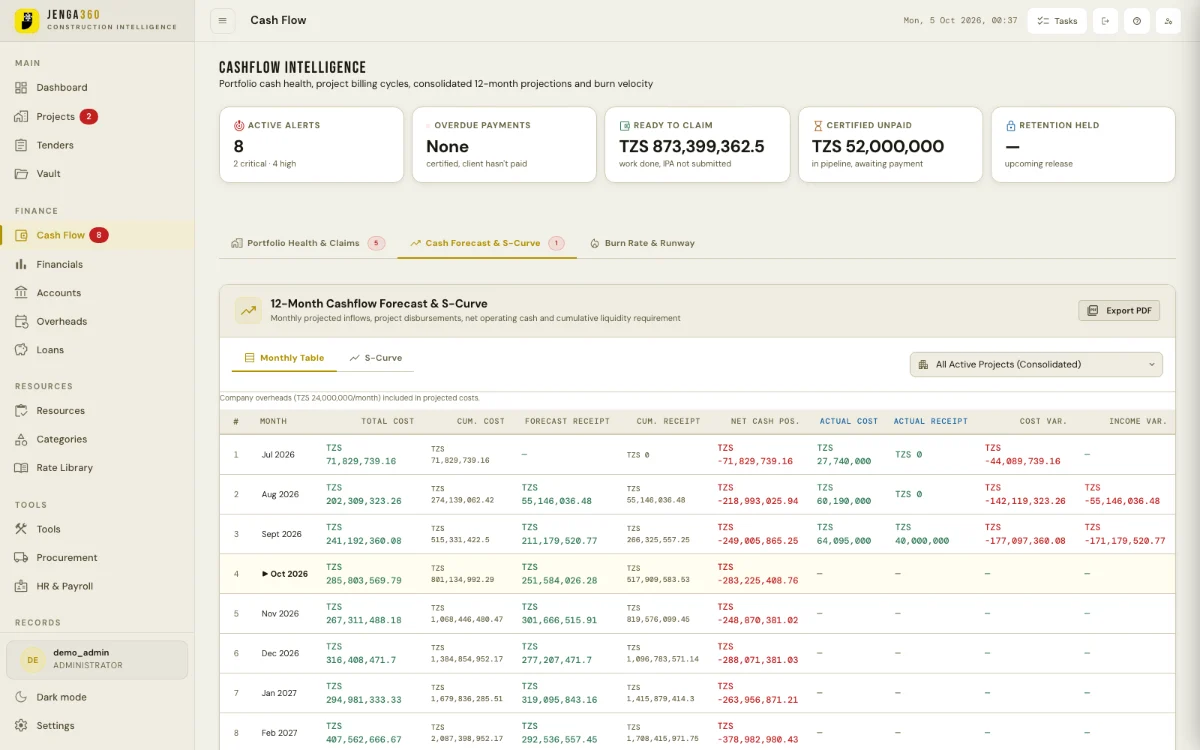1200x750 pixels.
Task: Click the logout icon in the top bar
Action: pyautogui.click(x=1106, y=21)
